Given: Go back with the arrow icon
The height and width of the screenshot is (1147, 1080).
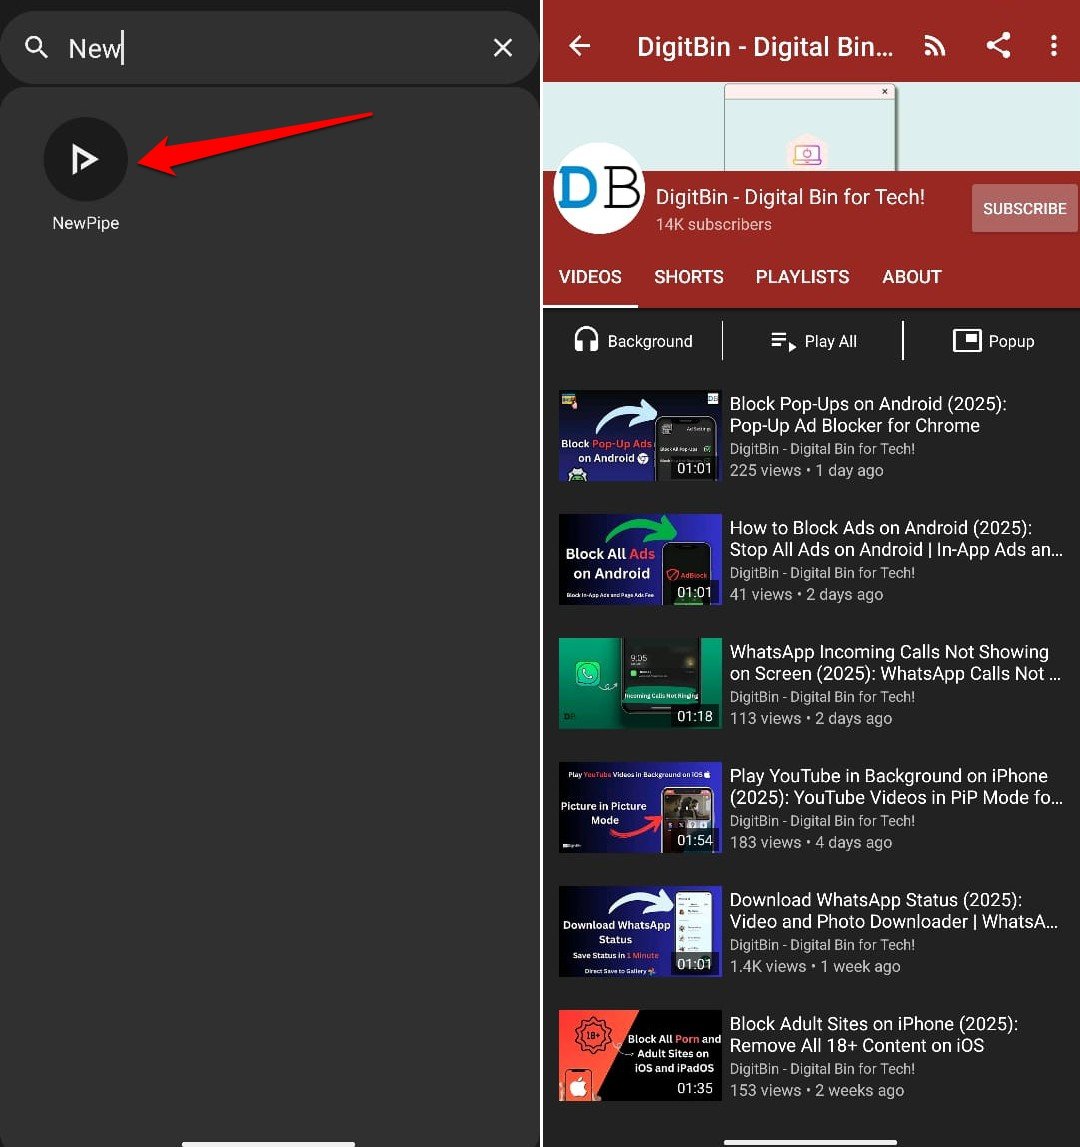Looking at the screenshot, I should pos(580,46).
